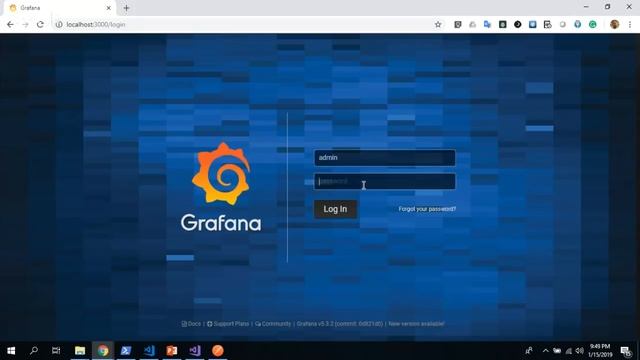Close the Grafana tab
The image size is (640, 360).
(109, 8)
